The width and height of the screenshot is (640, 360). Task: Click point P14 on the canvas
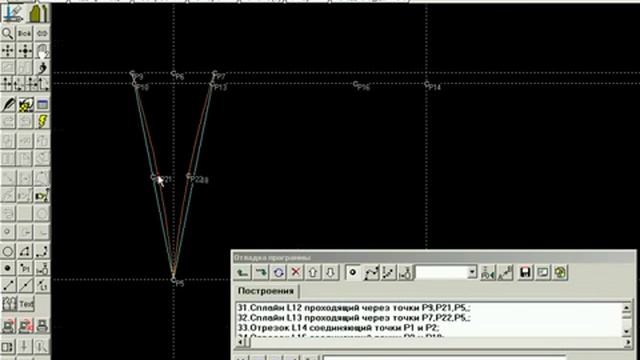pos(427,84)
